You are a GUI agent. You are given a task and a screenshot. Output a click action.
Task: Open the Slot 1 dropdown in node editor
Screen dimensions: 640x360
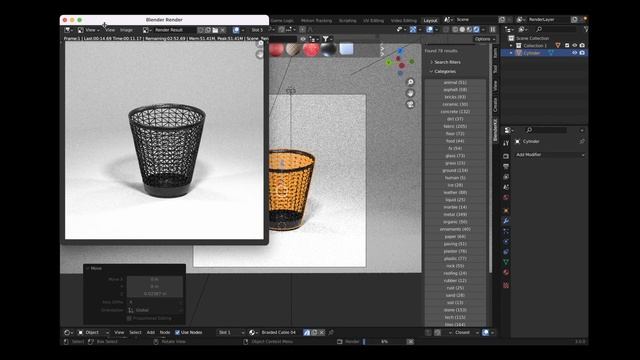pyautogui.click(x=231, y=332)
